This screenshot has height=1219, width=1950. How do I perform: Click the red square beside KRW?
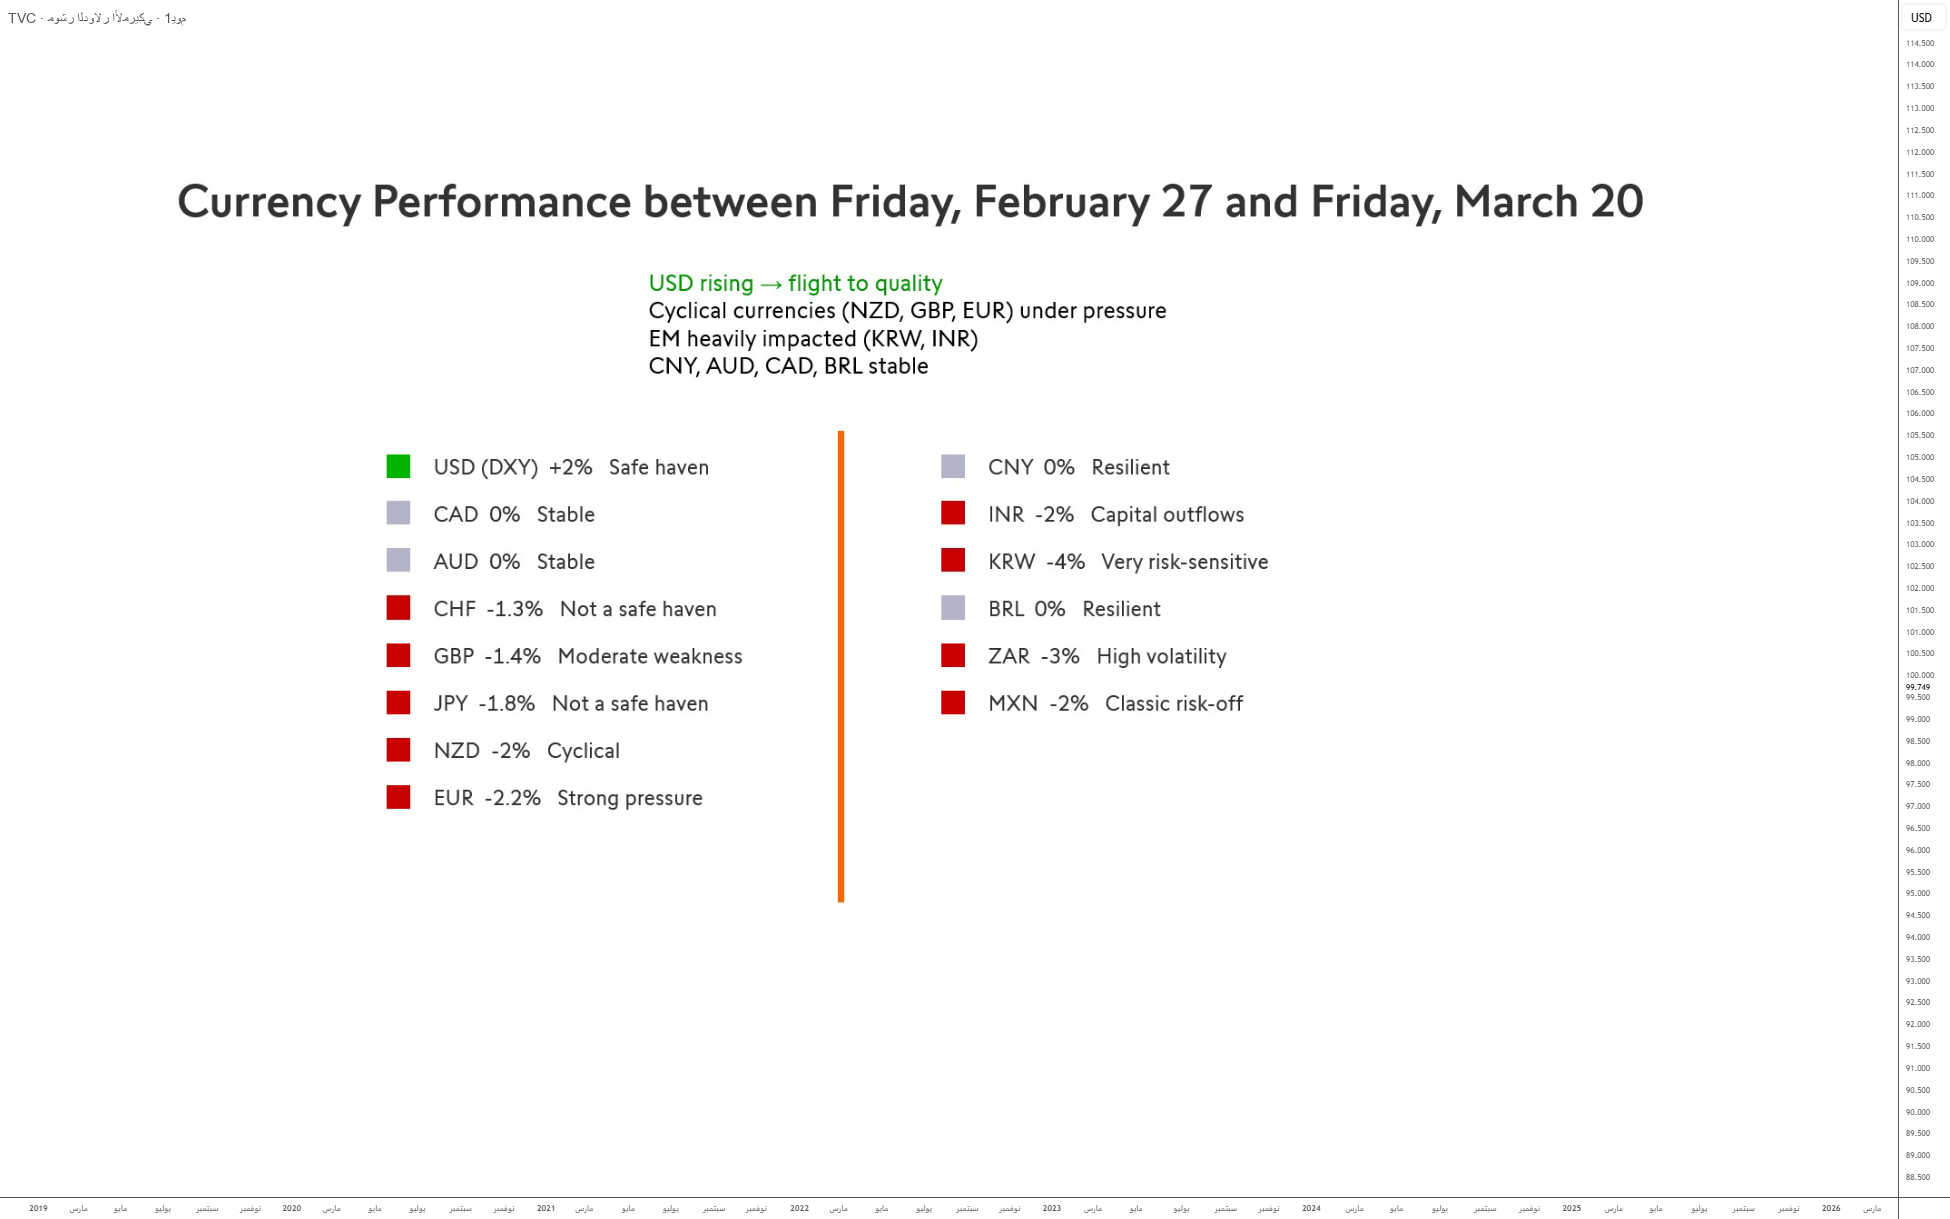(953, 560)
